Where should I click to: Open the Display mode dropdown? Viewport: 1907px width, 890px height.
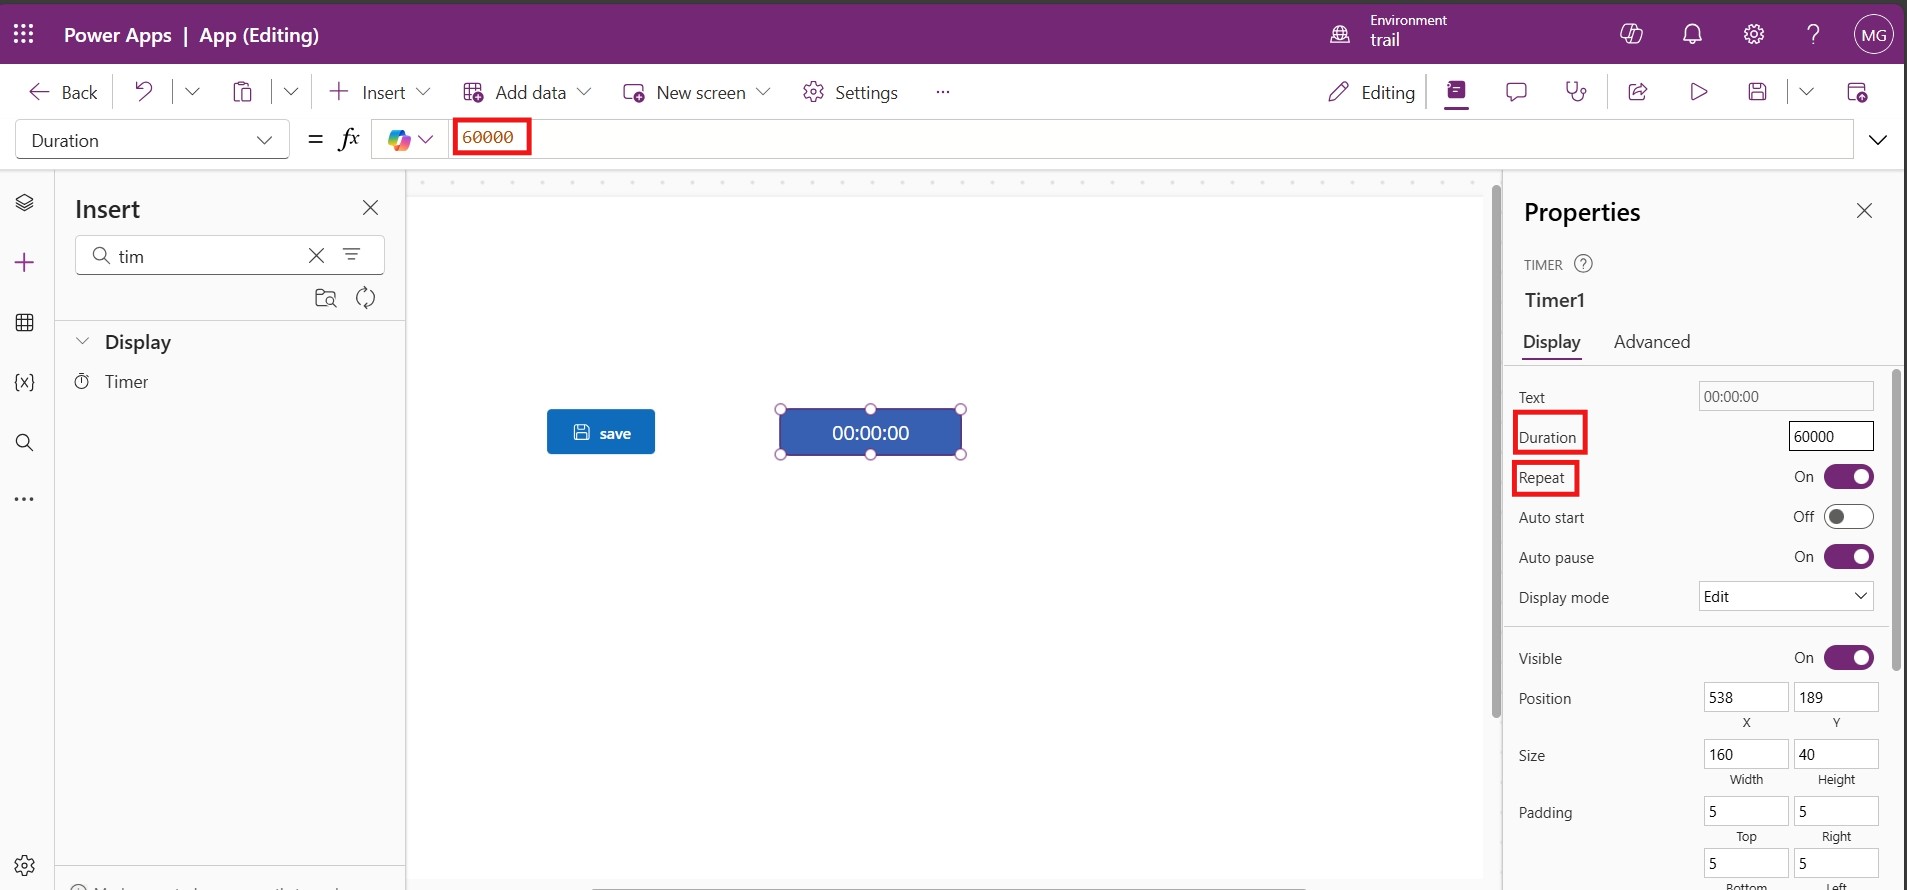tap(1785, 597)
